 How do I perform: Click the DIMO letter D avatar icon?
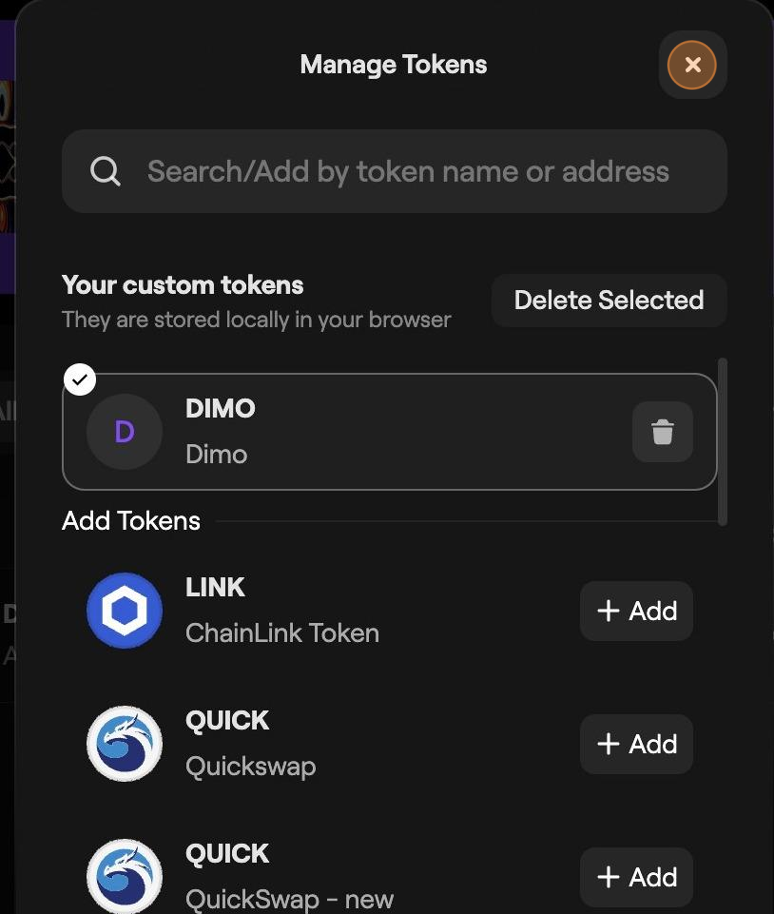click(x=124, y=432)
